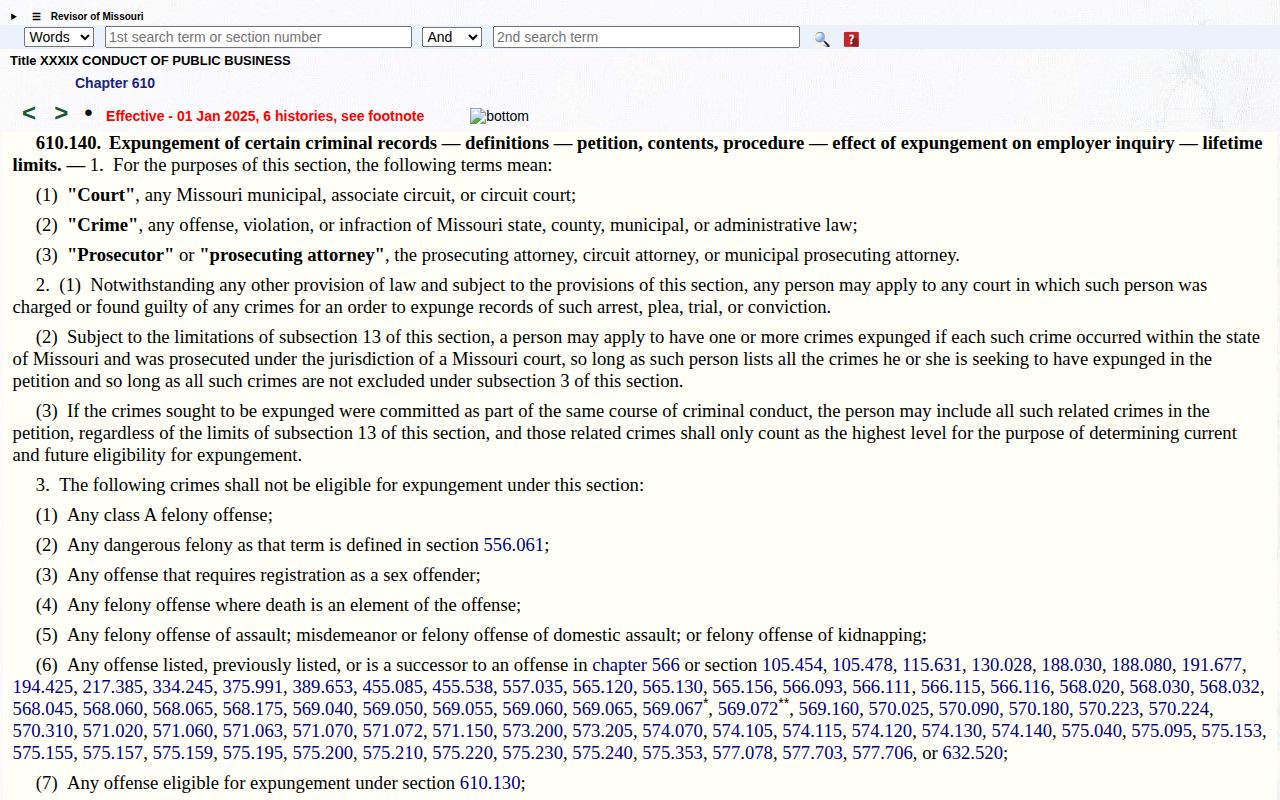Open the And operator dropdown

[x=452, y=37]
